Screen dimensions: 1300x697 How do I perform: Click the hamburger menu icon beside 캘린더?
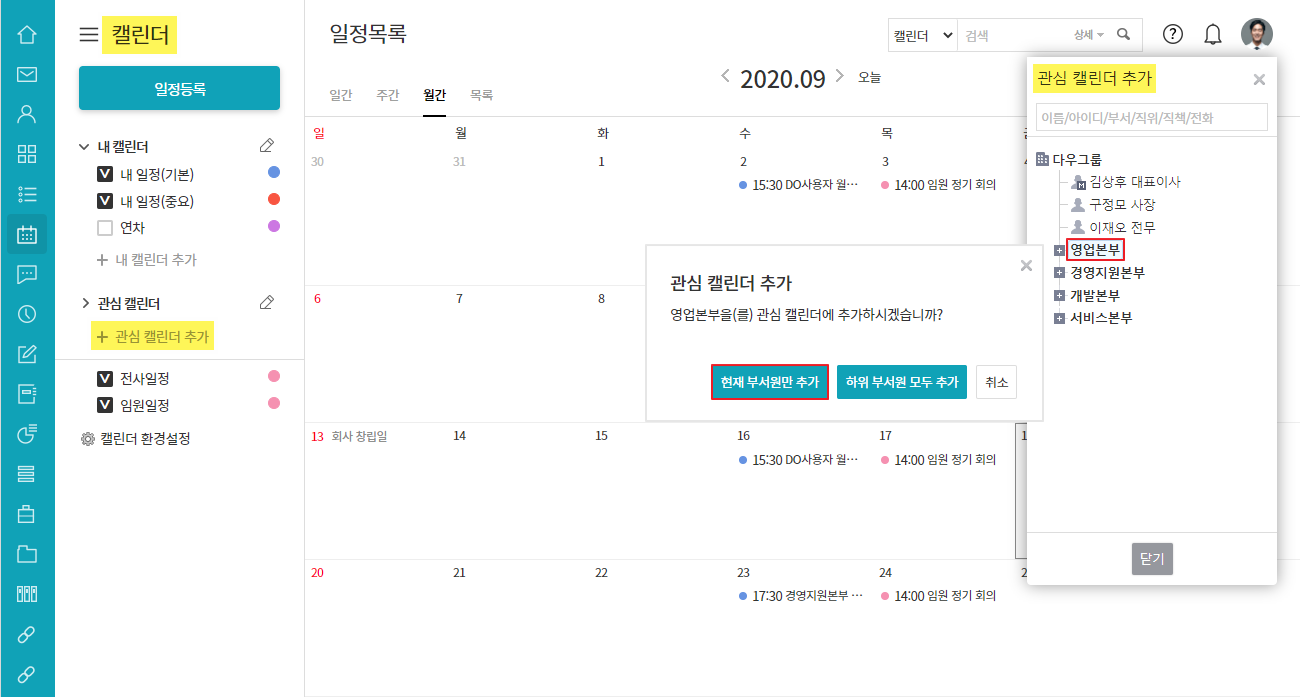[x=89, y=35]
